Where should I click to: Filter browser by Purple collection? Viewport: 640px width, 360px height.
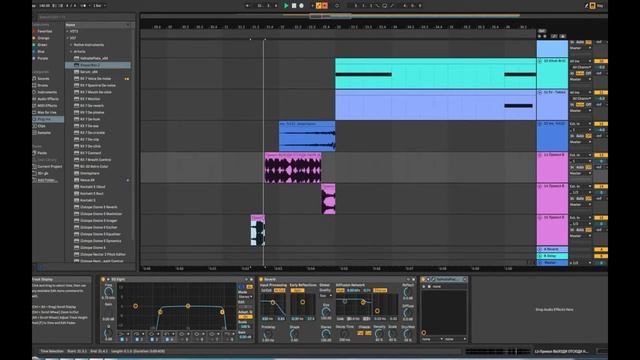[42, 58]
